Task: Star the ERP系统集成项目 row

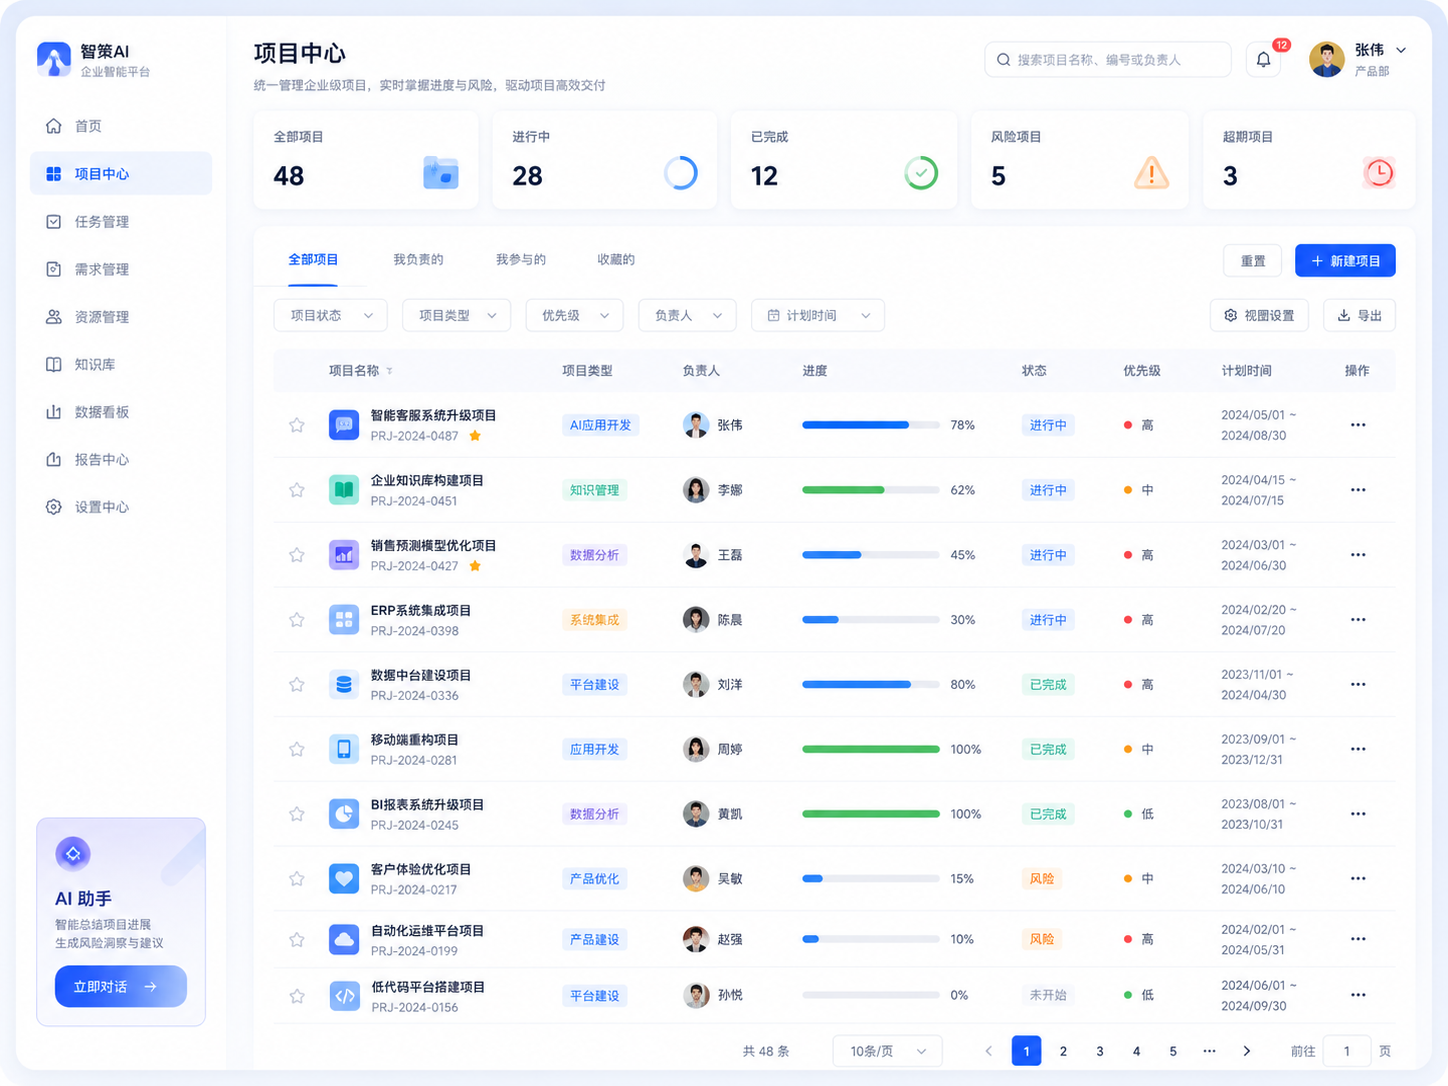Action: [x=297, y=620]
